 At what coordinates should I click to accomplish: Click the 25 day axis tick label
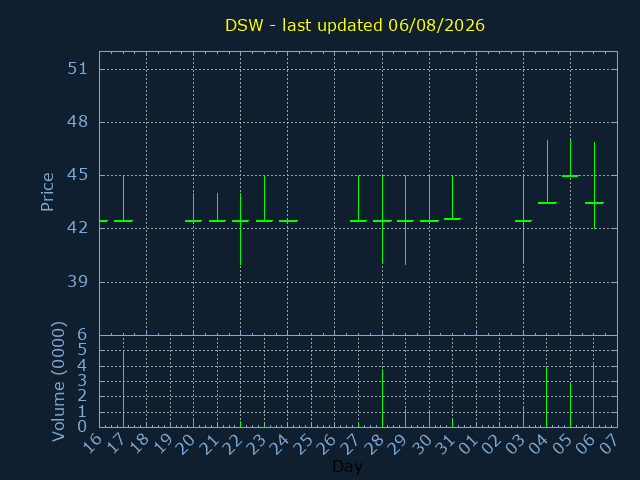click(303, 444)
